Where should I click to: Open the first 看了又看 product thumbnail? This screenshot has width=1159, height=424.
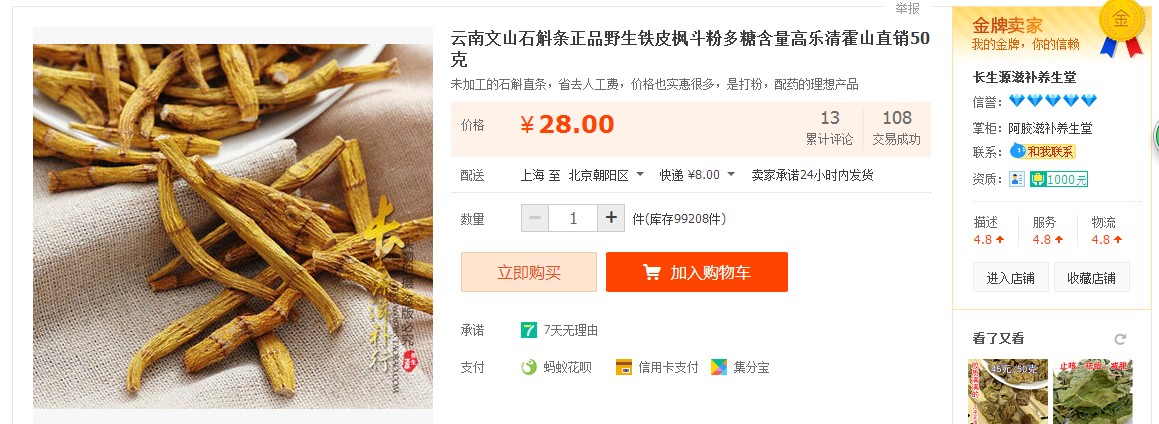1007,391
